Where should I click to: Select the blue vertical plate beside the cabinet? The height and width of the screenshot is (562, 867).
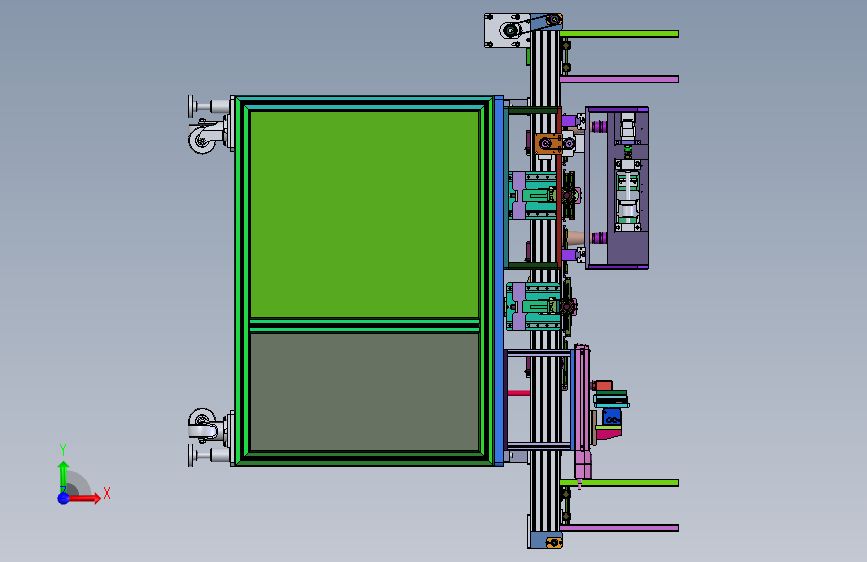pyautogui.click(x=499, y=281)
